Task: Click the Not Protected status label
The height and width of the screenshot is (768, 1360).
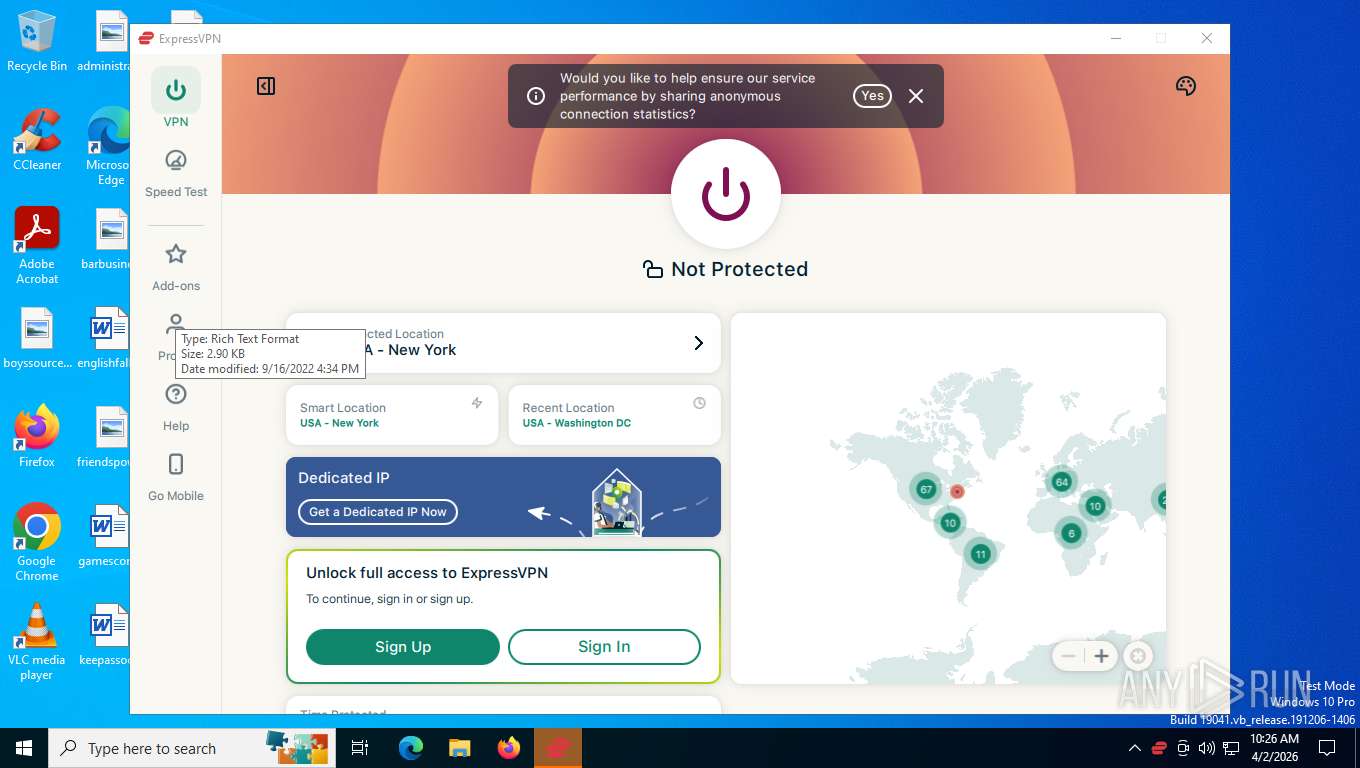Action: pos(739,269)
